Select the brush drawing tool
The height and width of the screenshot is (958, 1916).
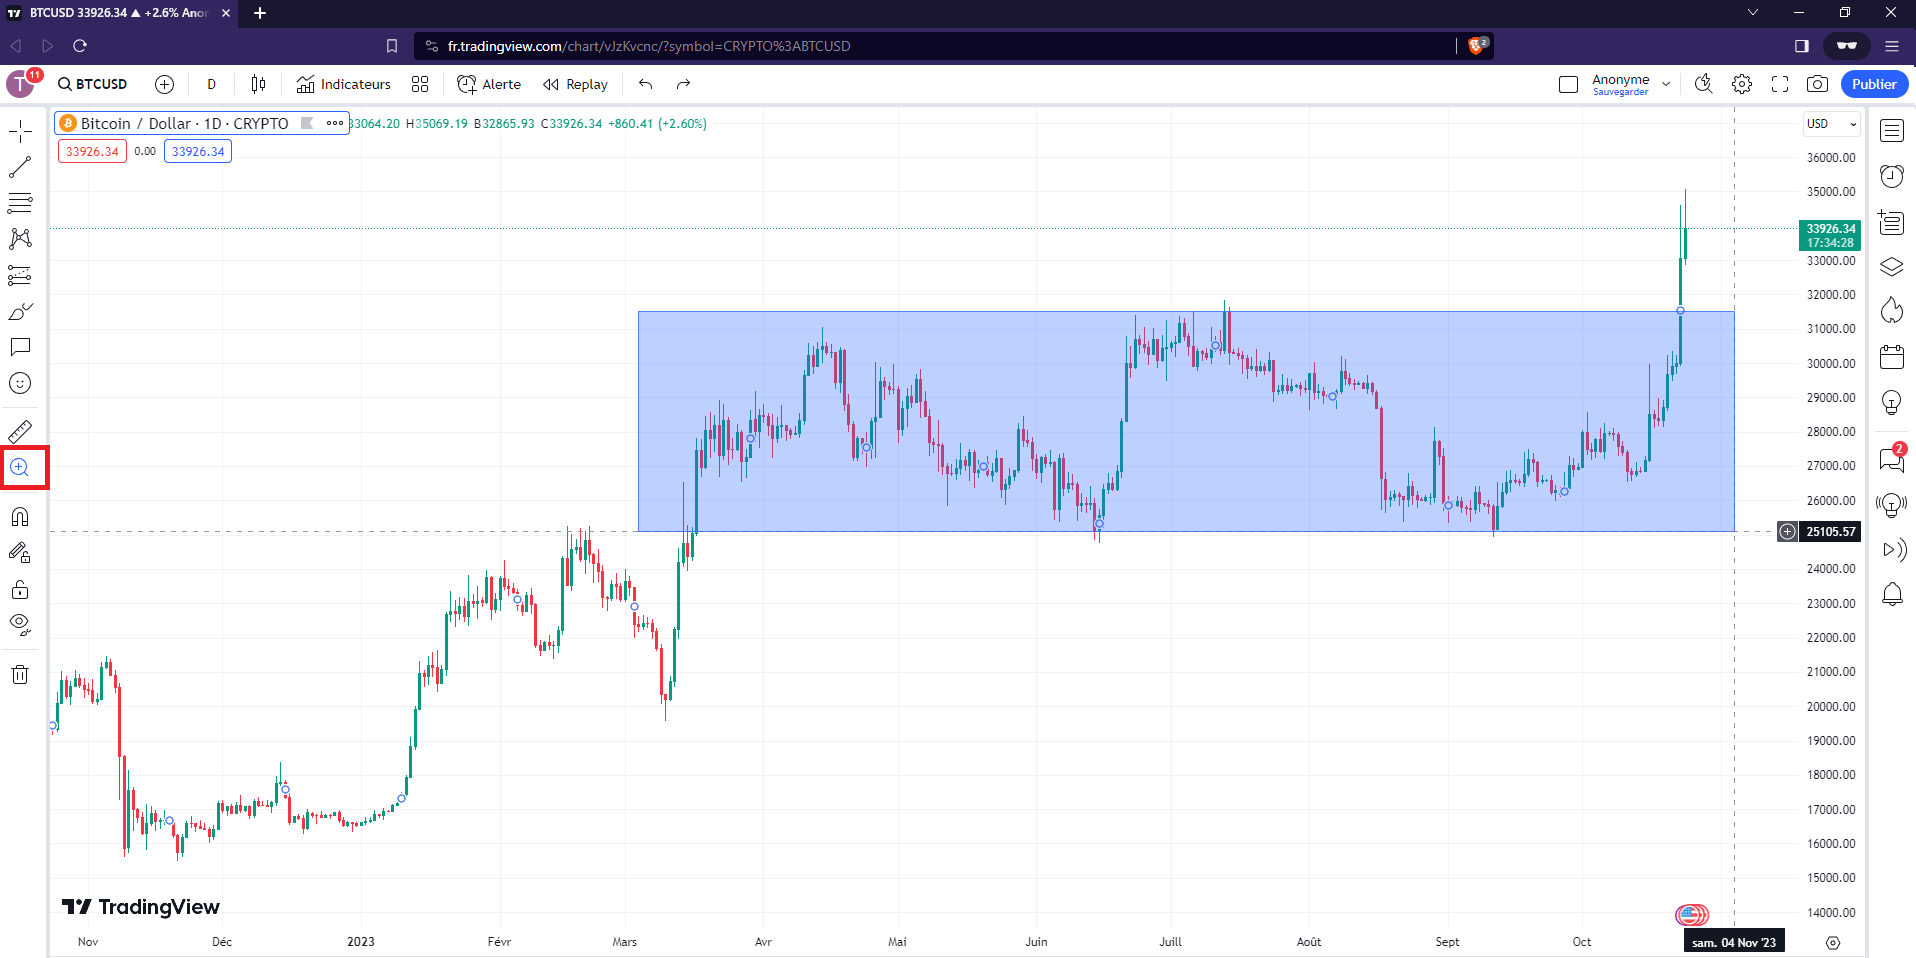coord(20,311)
